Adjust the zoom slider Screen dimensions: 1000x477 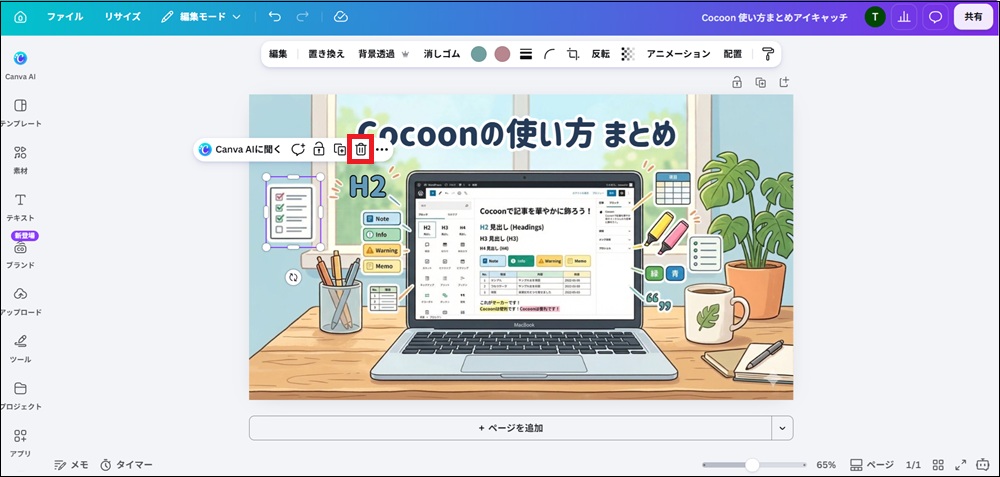tap(754, 465)
